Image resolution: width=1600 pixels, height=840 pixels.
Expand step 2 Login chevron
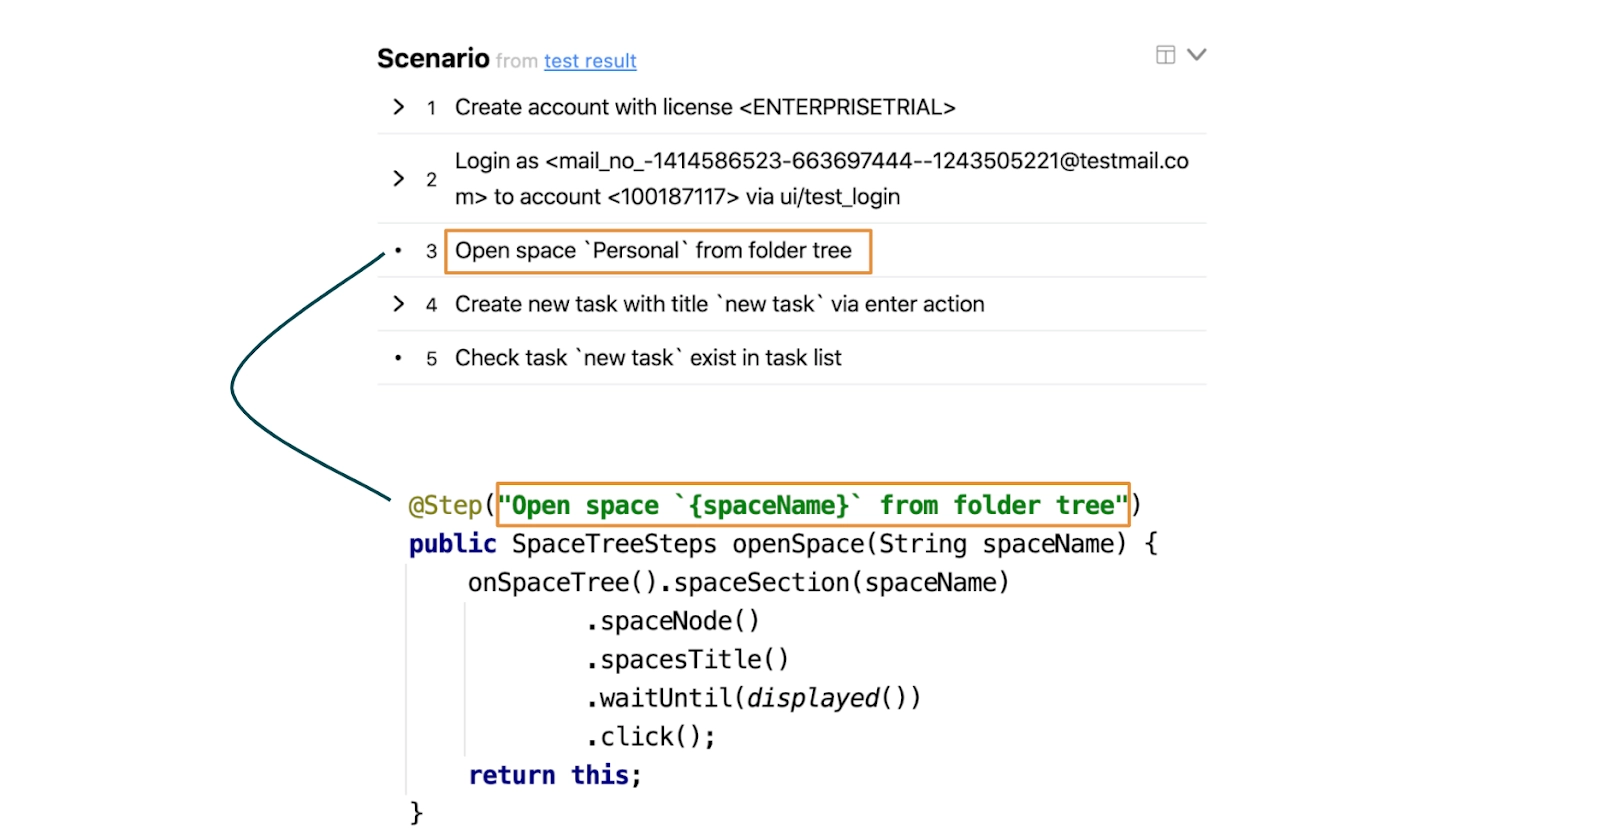click(399, 179)
